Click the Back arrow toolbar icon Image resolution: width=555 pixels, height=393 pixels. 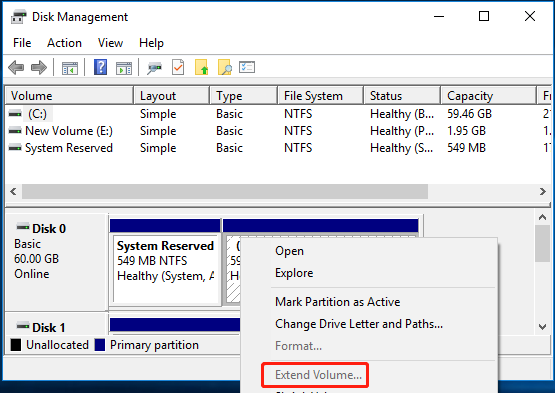pyautogui.click(x=16, y=67)
